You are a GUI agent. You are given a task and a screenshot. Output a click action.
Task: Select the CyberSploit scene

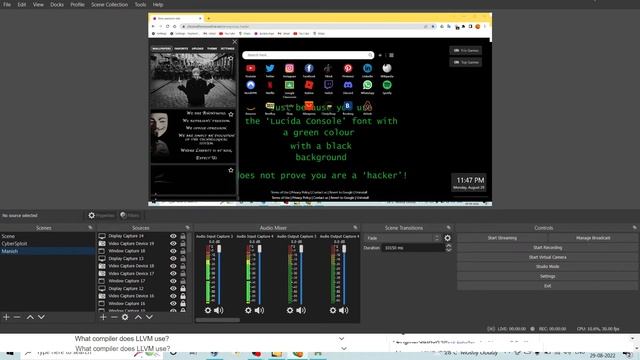47,244
